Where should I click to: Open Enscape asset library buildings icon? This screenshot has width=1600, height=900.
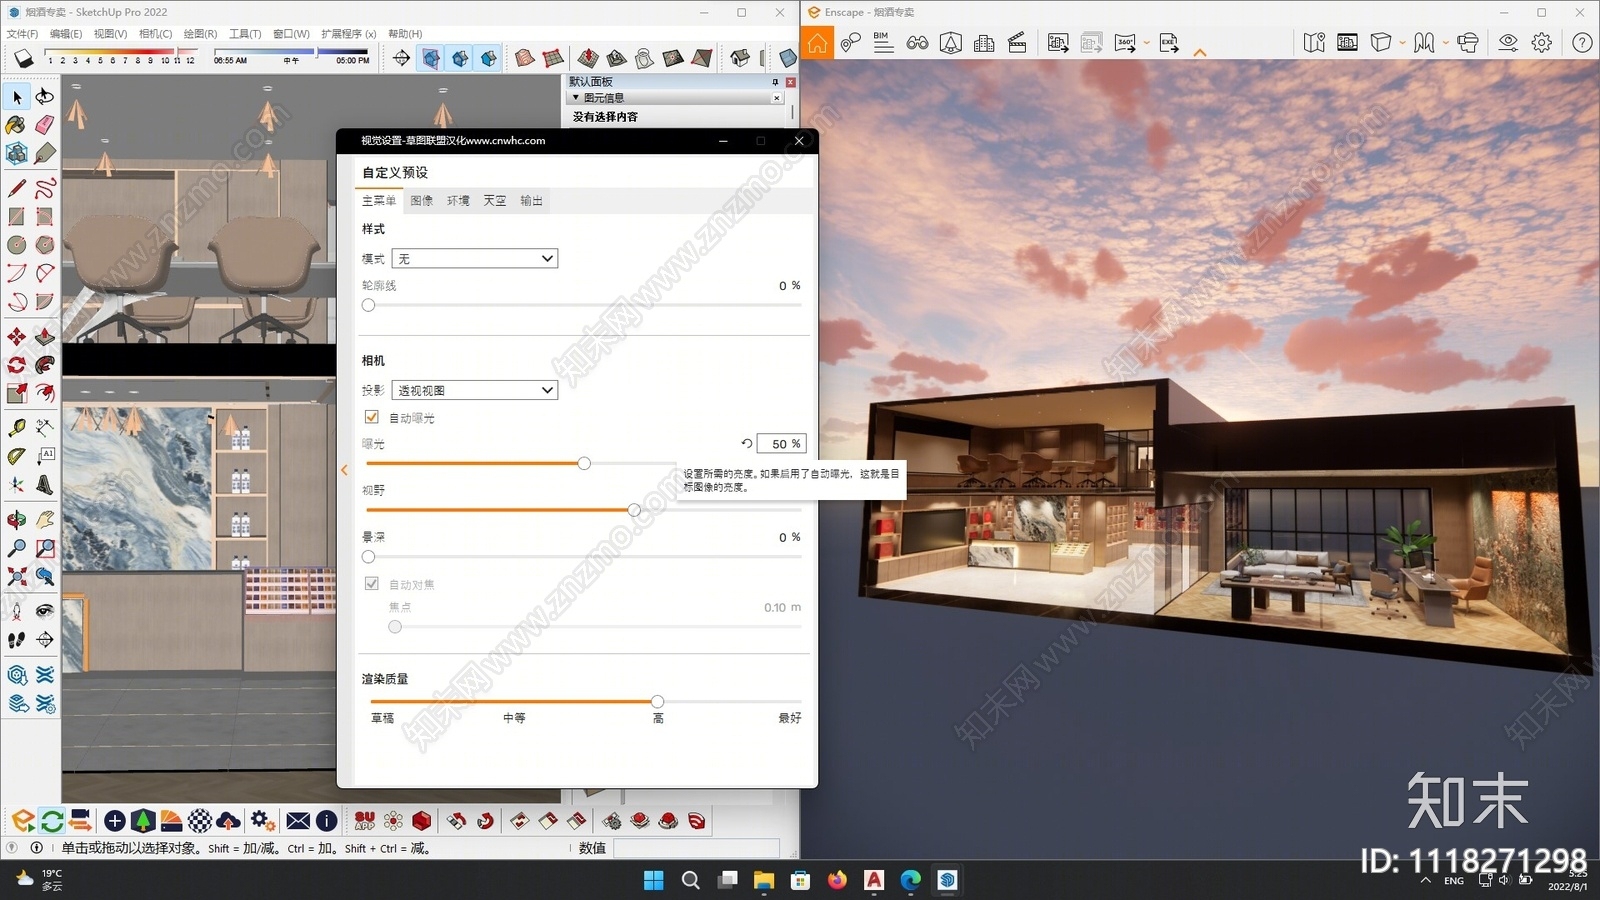[984, 43]
